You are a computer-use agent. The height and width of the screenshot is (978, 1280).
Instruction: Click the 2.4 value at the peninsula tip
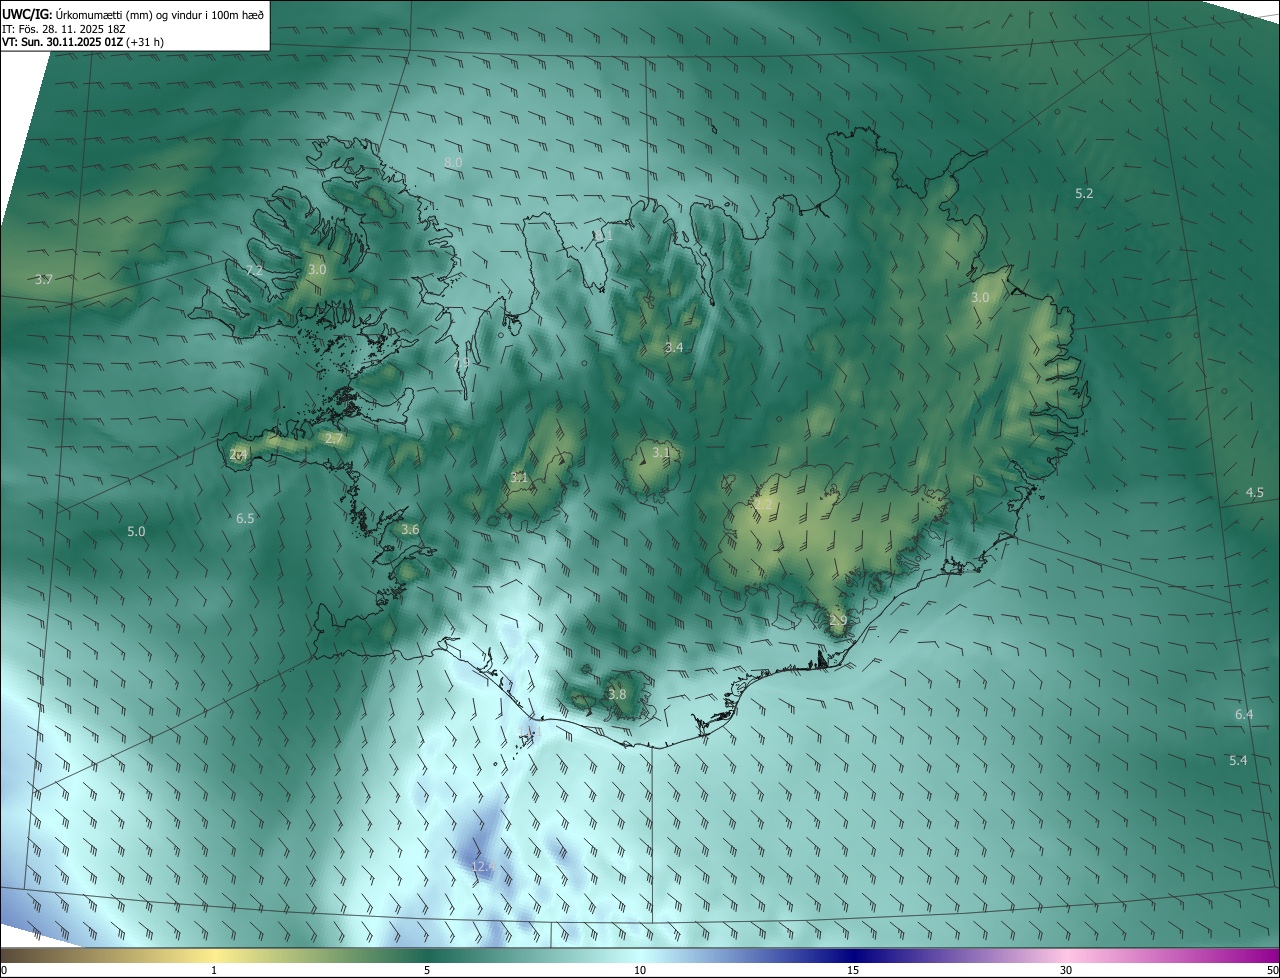238,454
